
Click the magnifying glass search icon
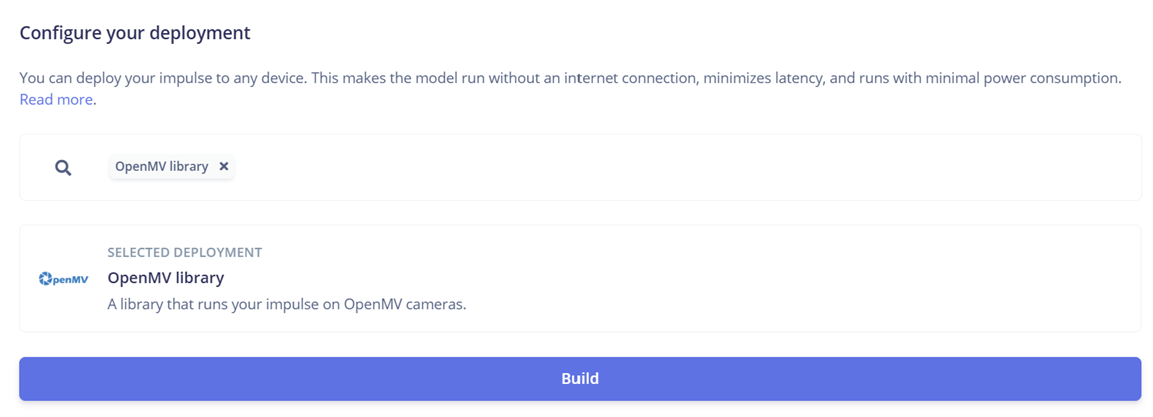63,168
